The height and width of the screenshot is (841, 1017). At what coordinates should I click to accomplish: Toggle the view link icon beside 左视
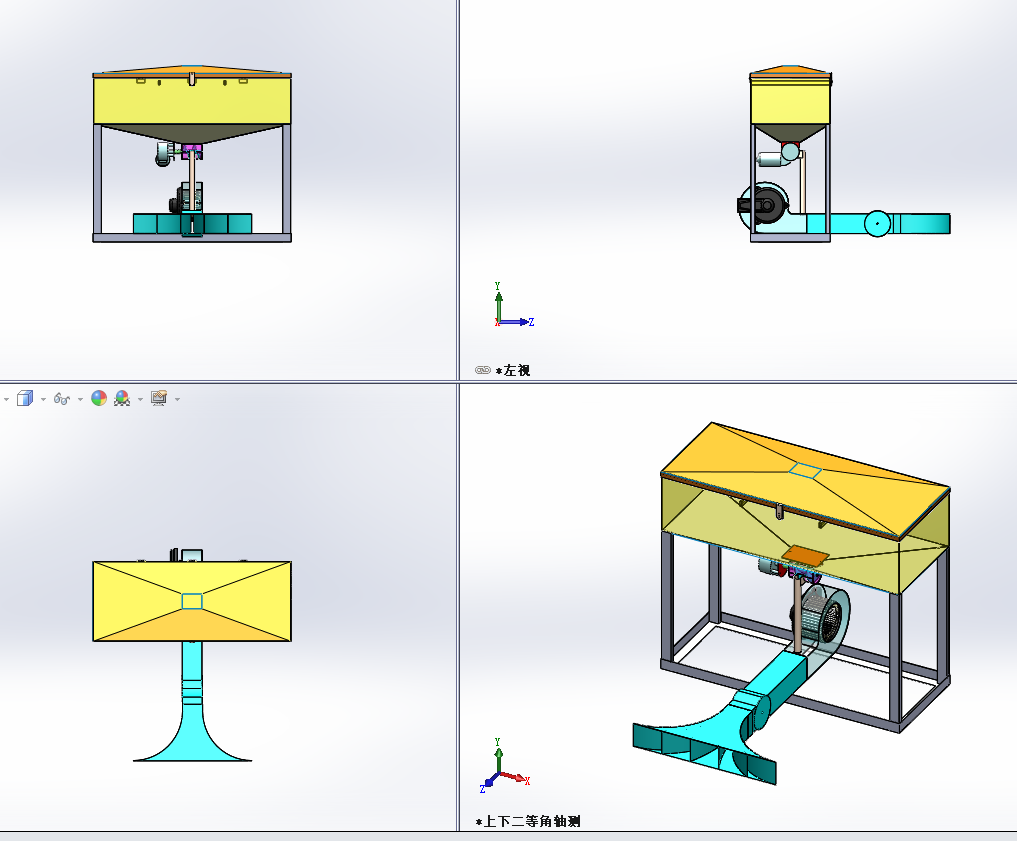(x=483, y=370)
